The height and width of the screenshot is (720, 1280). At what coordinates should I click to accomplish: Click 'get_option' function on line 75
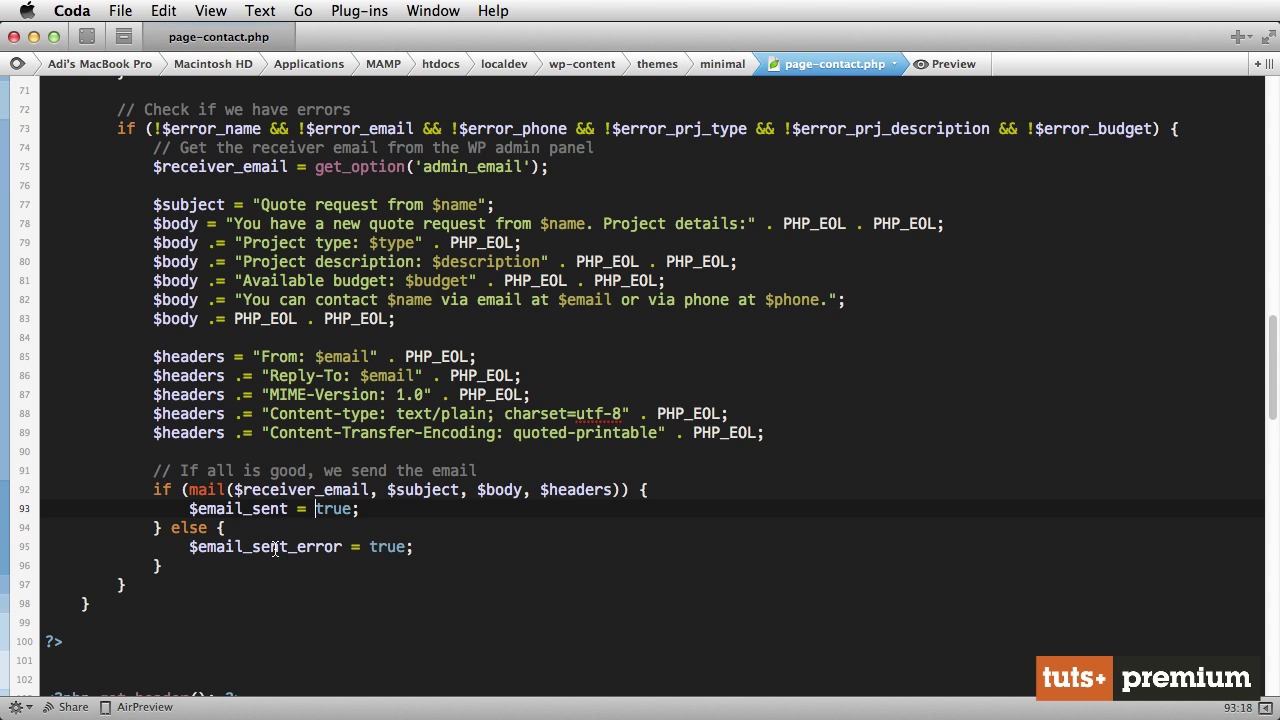(360, 167)
